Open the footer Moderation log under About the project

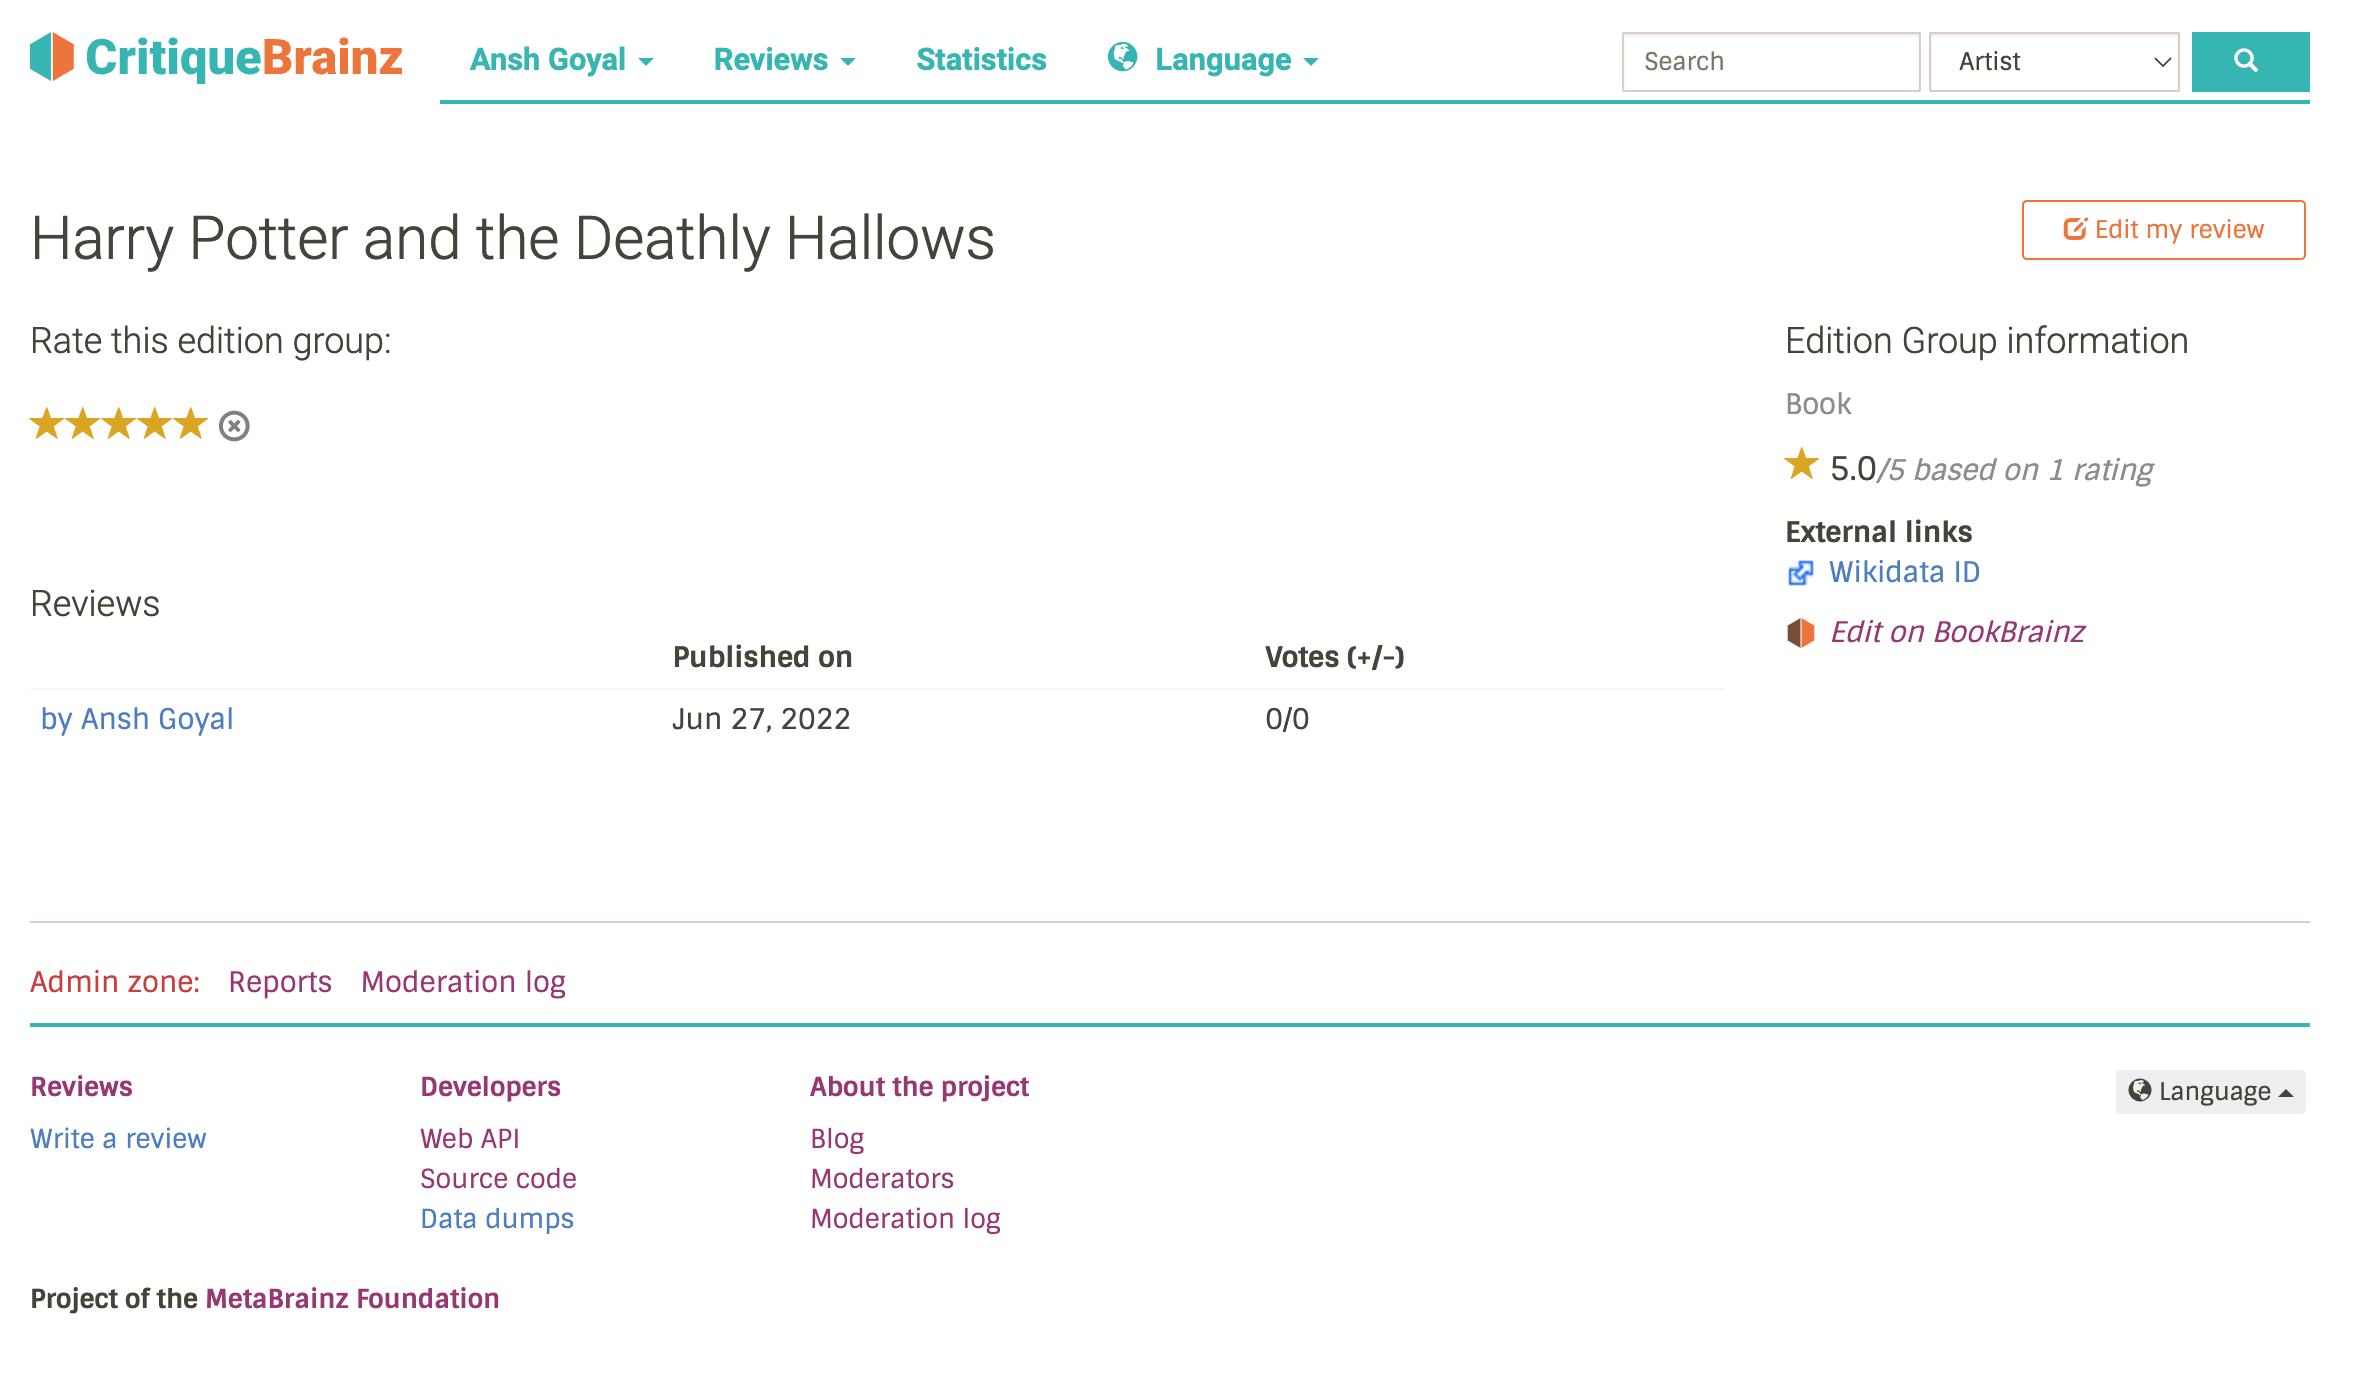pos(905,1219)
